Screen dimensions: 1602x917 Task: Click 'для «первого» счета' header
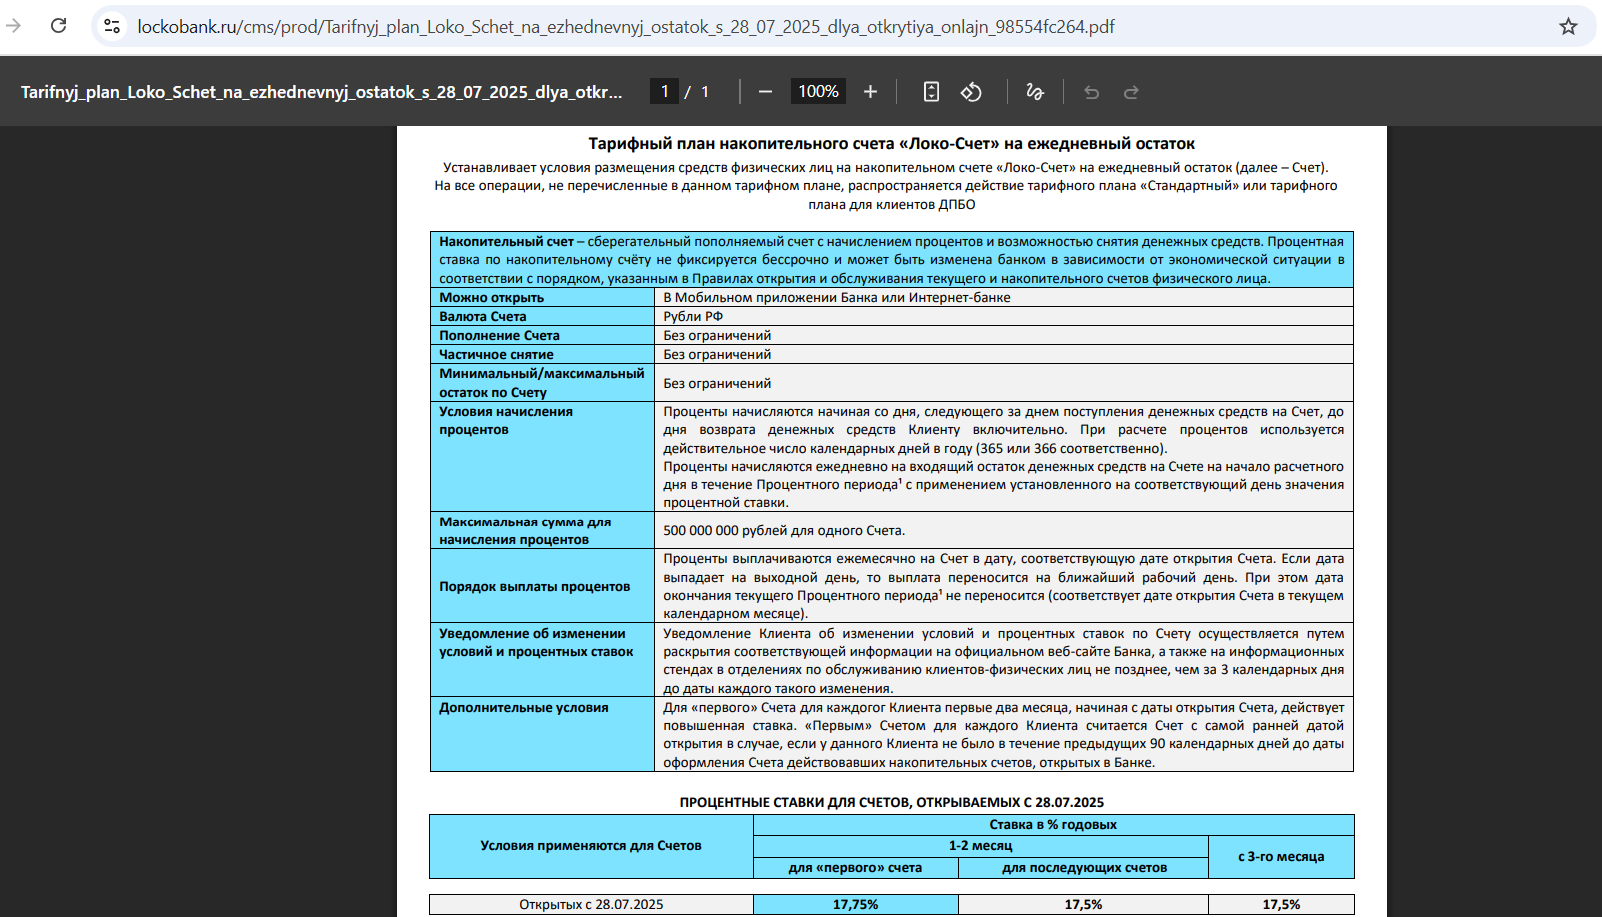pos(855,868)
